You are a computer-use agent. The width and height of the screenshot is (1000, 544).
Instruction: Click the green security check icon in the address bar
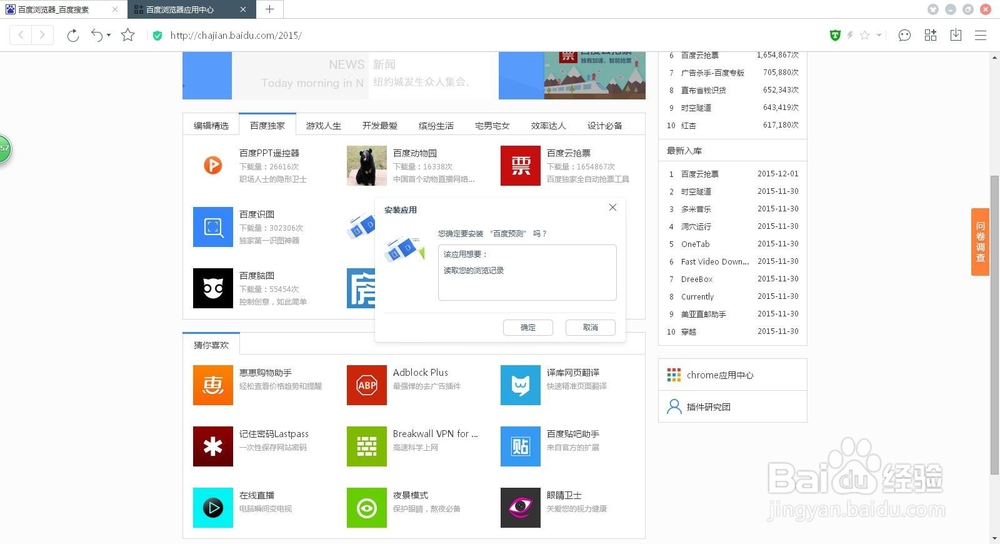pos(157,36)
